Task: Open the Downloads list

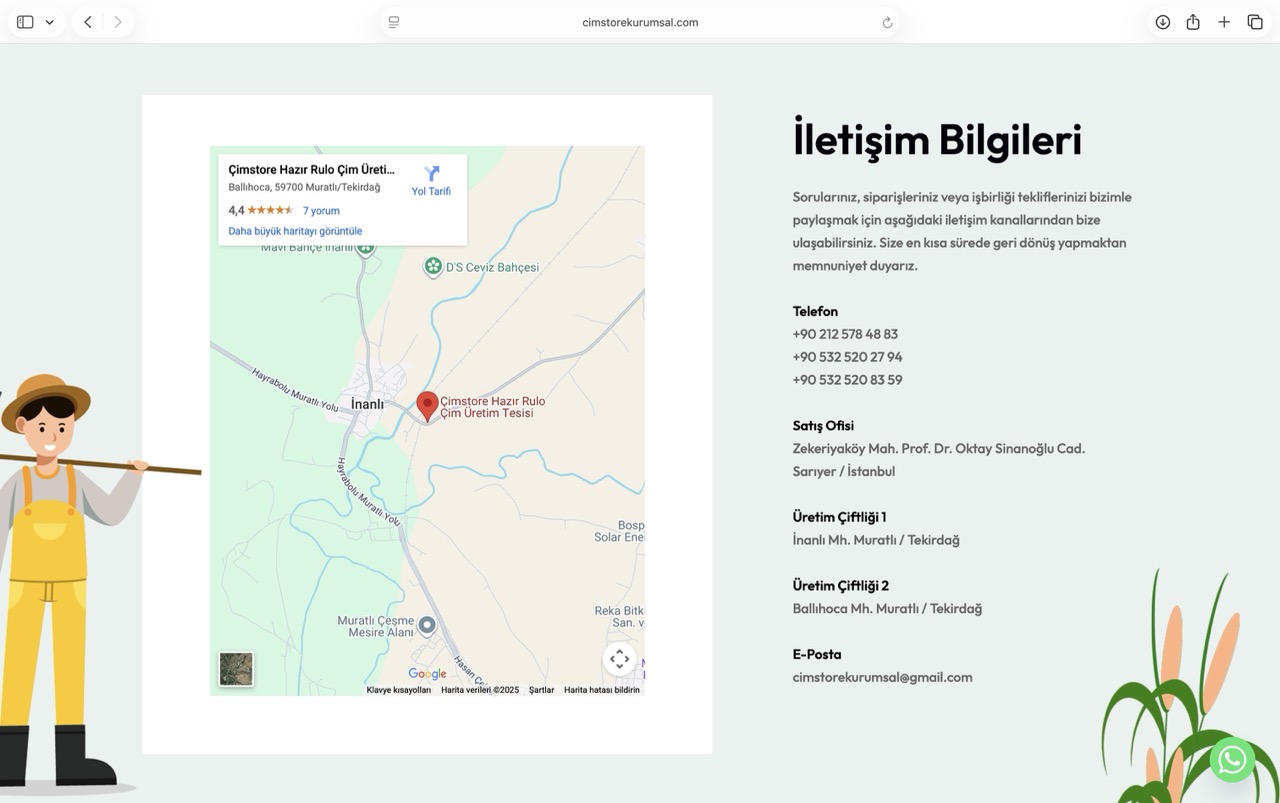Action: point(1162,22)
